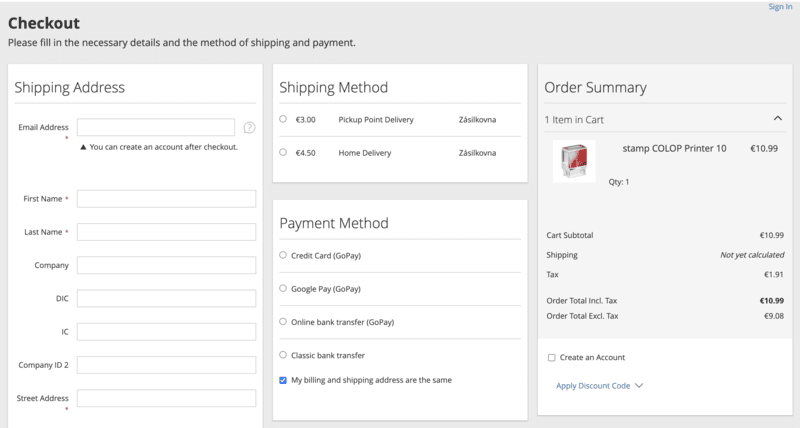This screenshot has width=800, height=428.
Task: Click the Email Address input field
Action: pyautogui.click(x=155, y=127)
